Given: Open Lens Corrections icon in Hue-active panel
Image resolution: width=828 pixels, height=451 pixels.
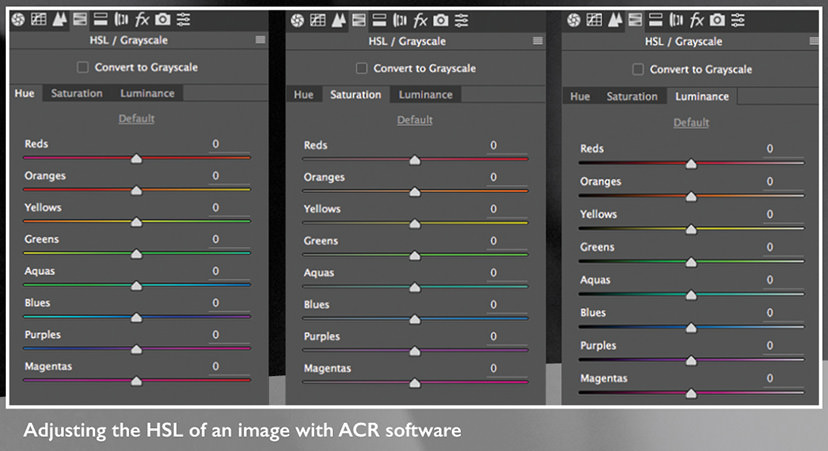Looking at the screenshot, I should [x=121, y=20].
